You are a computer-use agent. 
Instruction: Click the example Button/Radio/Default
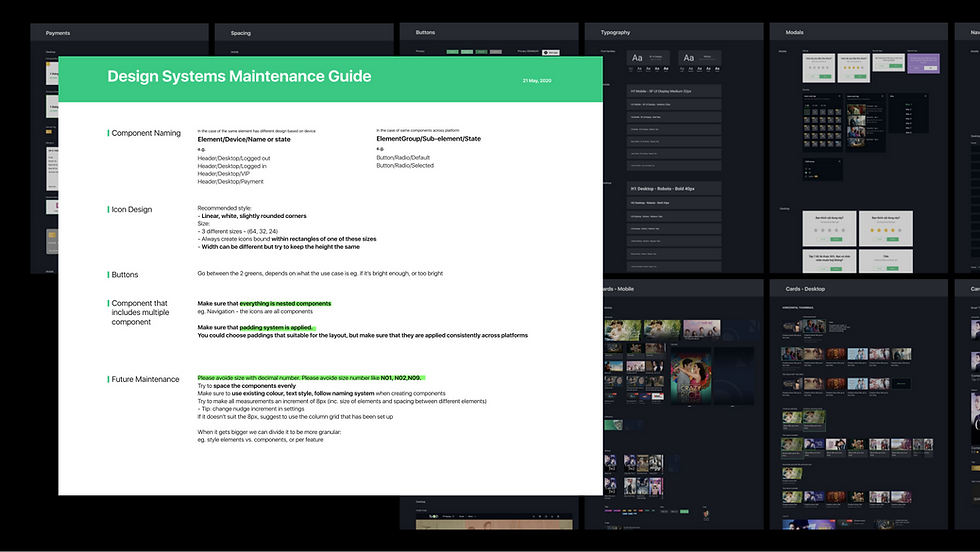click(403, 158)
